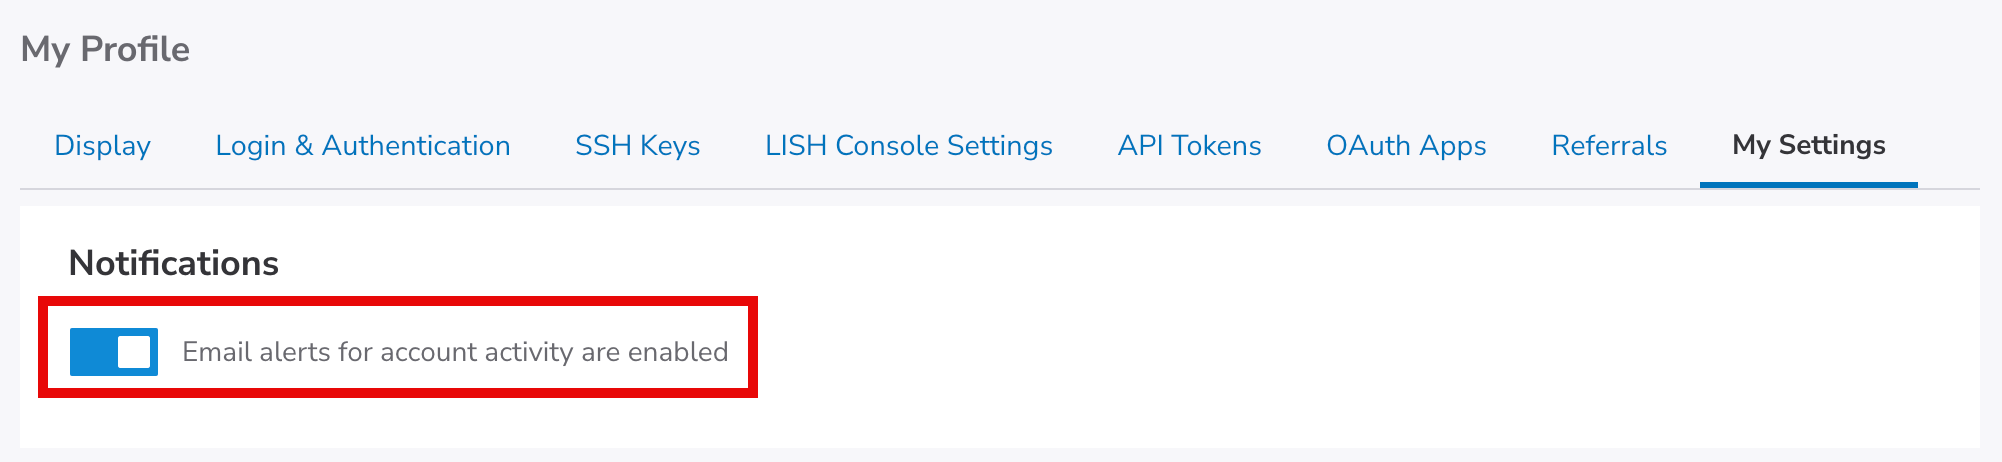Disable email alerts for account activity
The width and height of the screenshot is (2002, 462).
[x=114, y=352]
